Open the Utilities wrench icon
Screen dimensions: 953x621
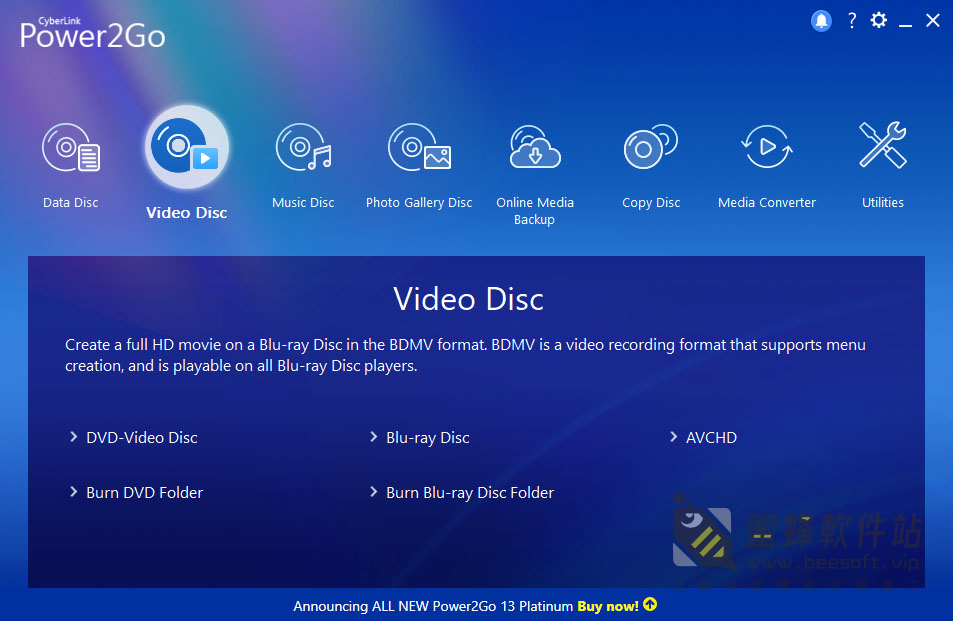882,145
